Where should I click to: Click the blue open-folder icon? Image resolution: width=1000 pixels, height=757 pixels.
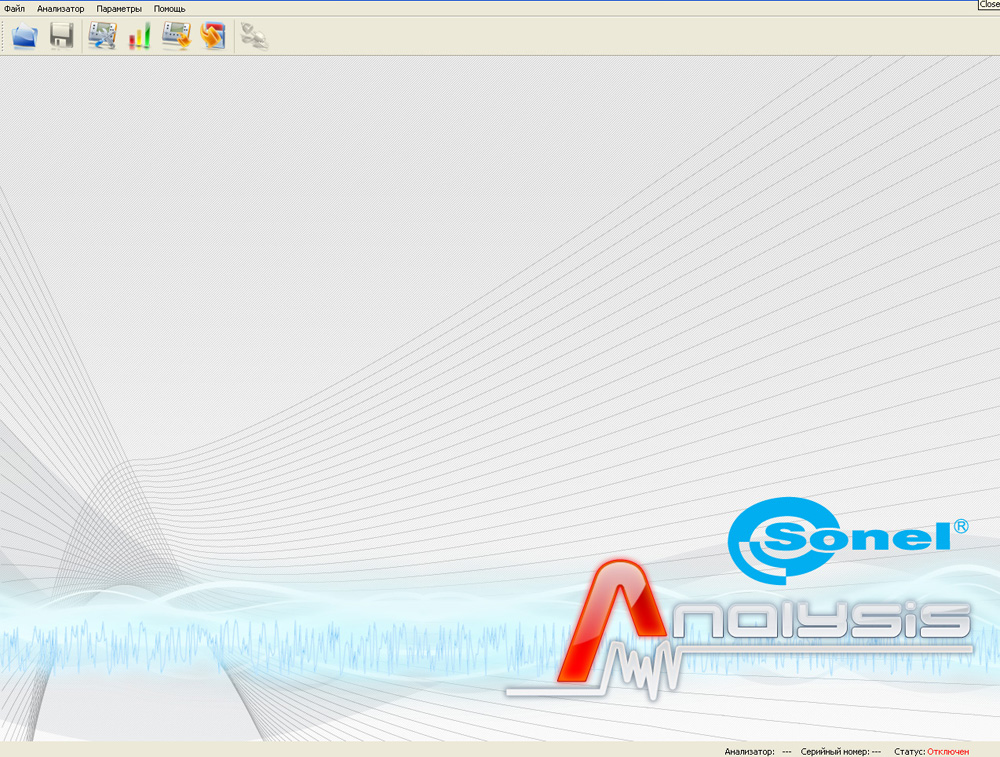25,36
